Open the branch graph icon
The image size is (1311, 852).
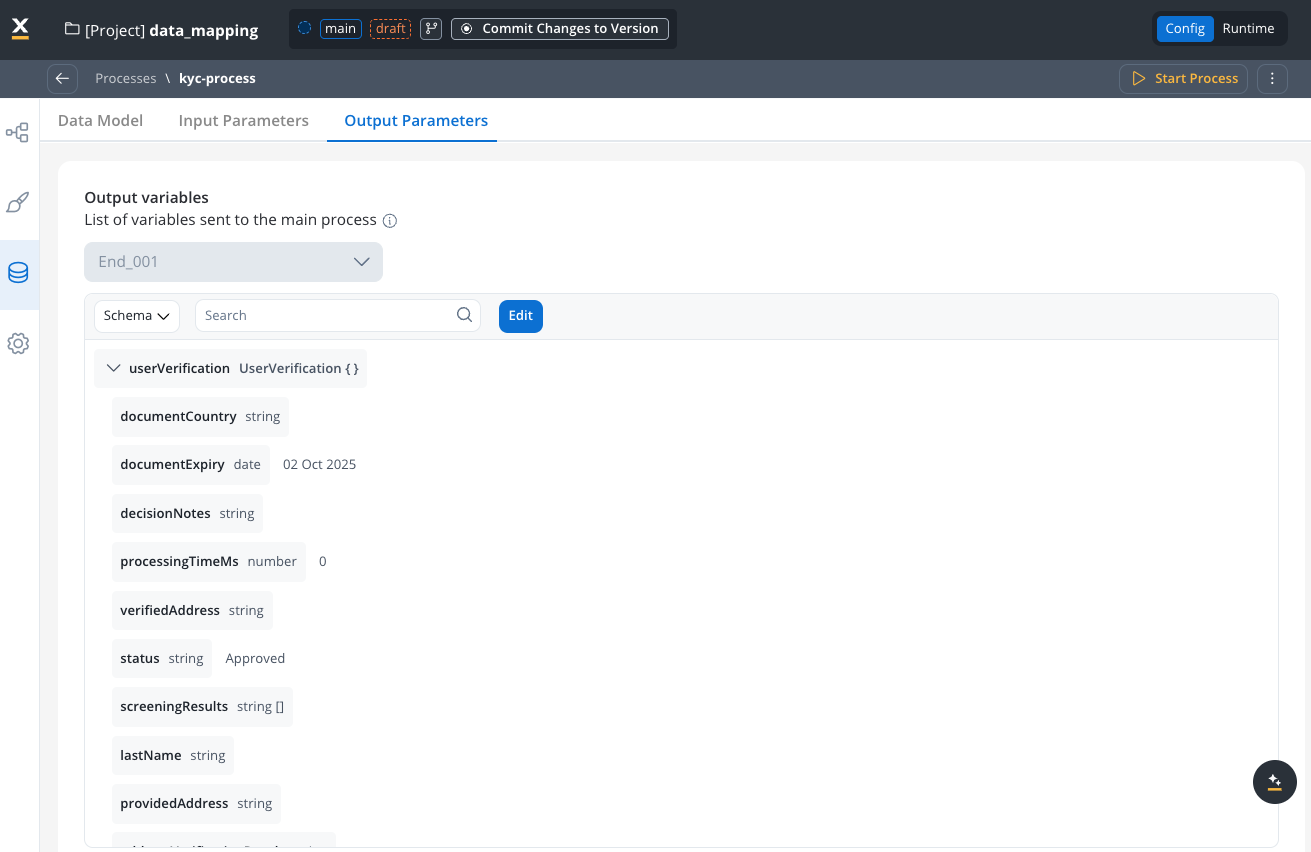[x=431, y=29]
